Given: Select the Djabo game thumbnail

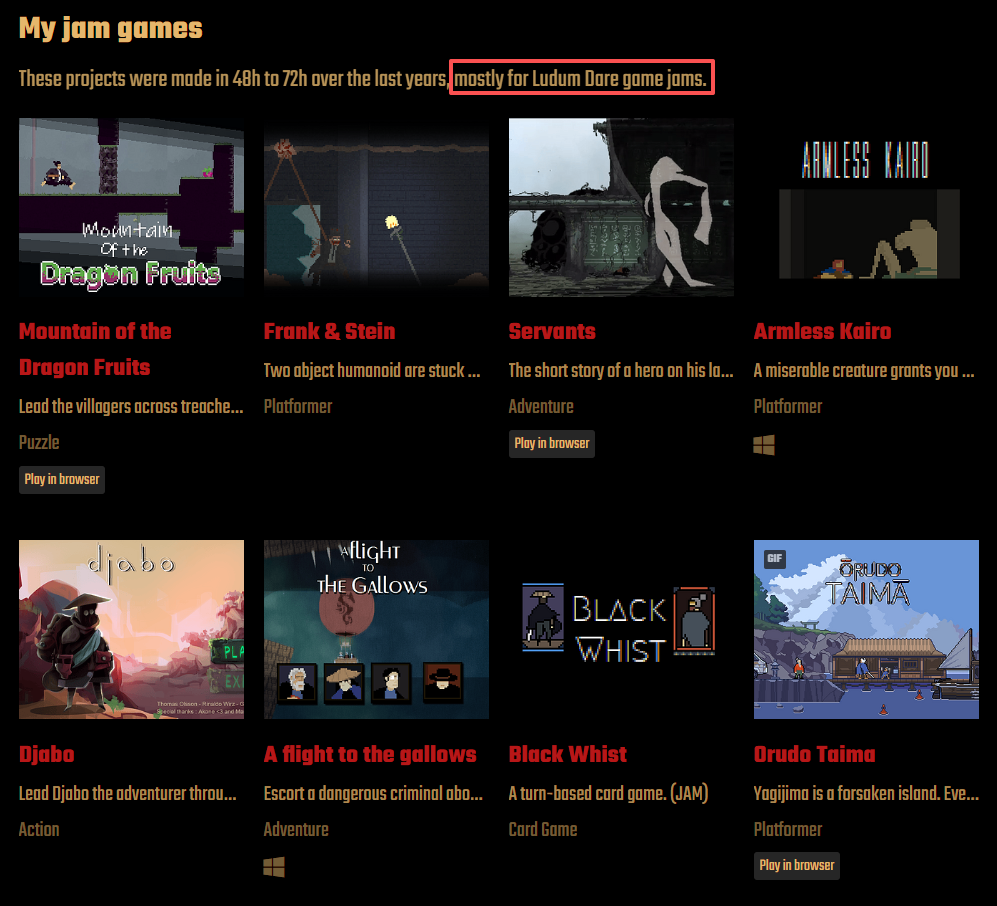Looking at the screenshot, I should [x=132, y=629].
